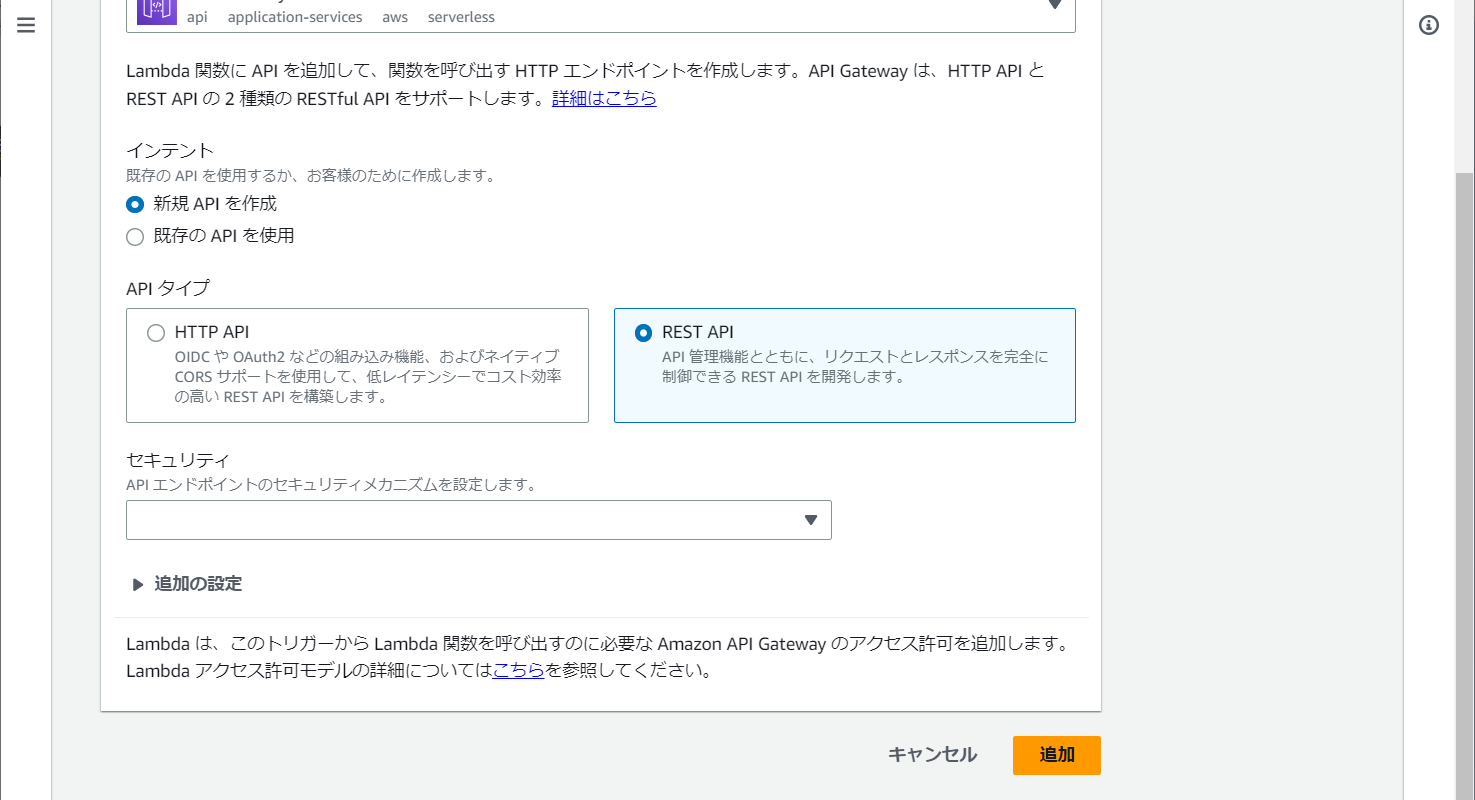Click the API Gateway purple service icon

(156, 10)
